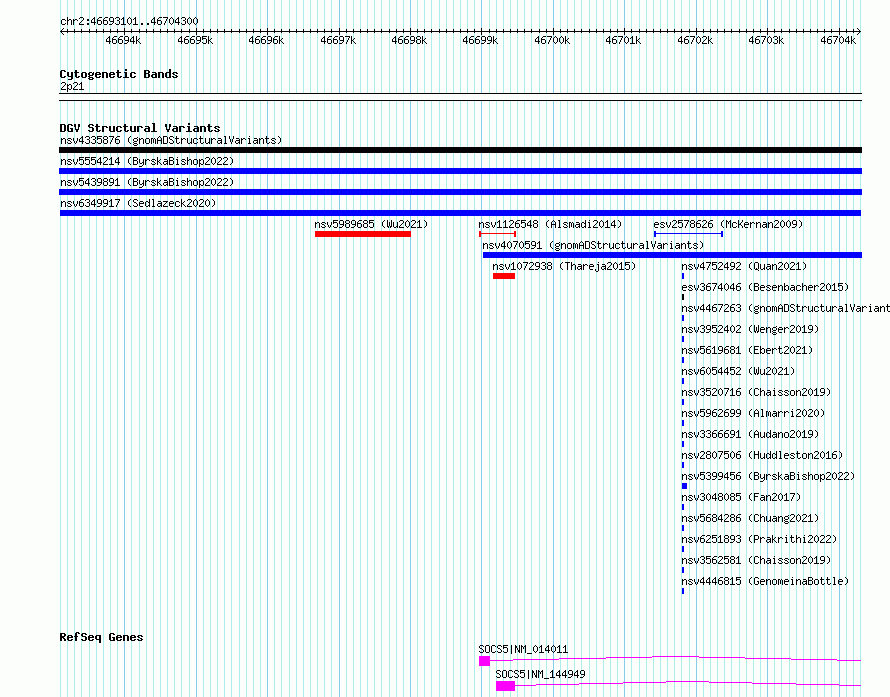Image resolution: width=890 pixels, height=697 pixels.
Task: Click nsv5684286 (Chuang2021) label
Action: [750, 518]
